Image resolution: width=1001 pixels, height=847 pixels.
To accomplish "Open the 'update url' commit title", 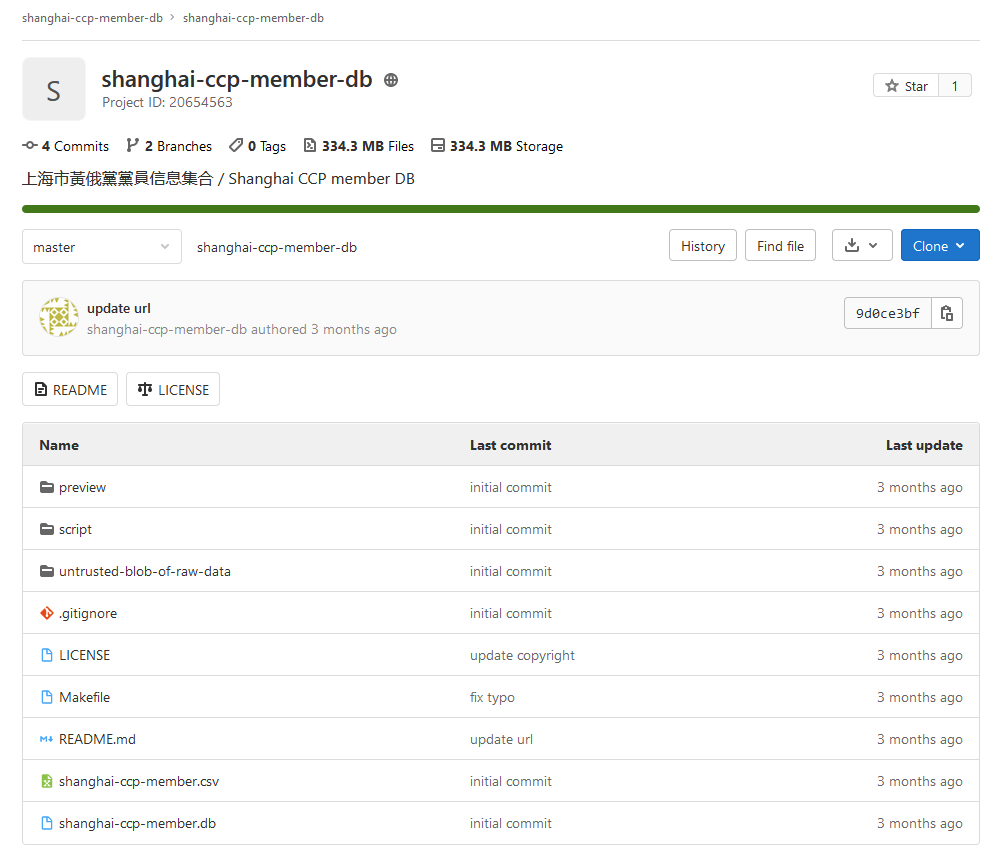I will pos(119,308).
